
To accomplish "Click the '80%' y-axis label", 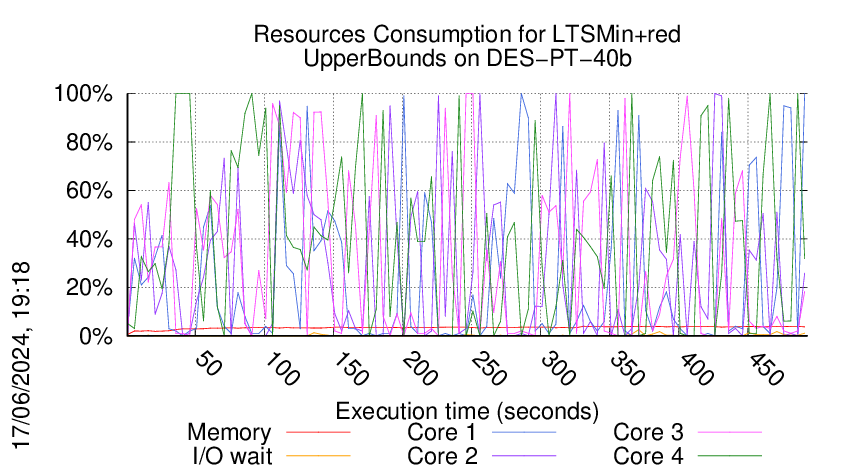I will click(89, 143).
